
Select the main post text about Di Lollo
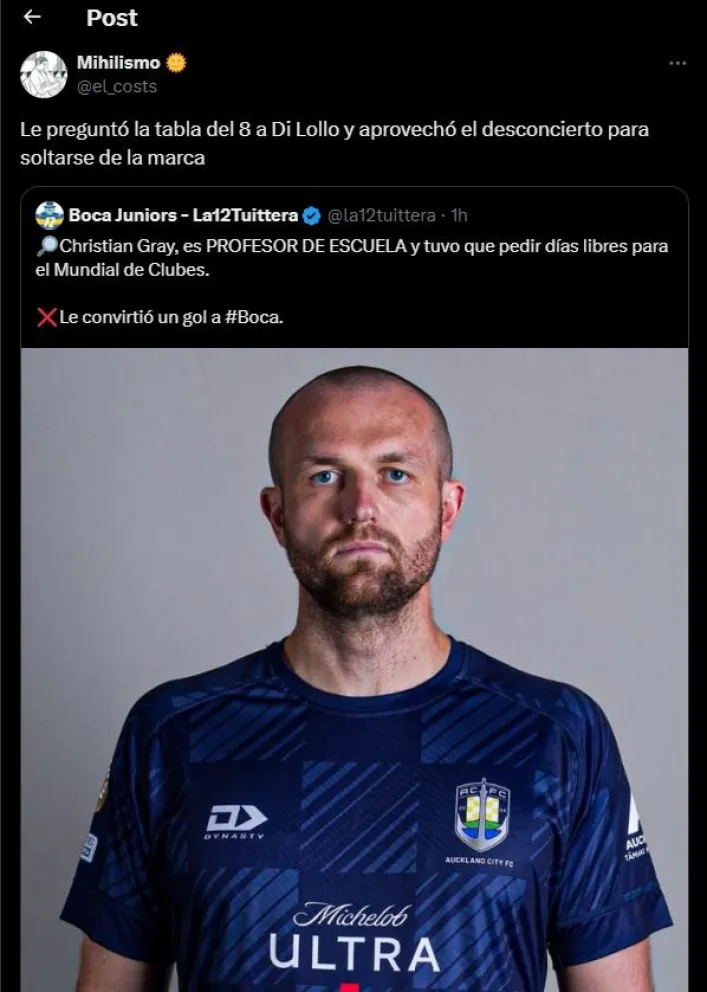335,143
